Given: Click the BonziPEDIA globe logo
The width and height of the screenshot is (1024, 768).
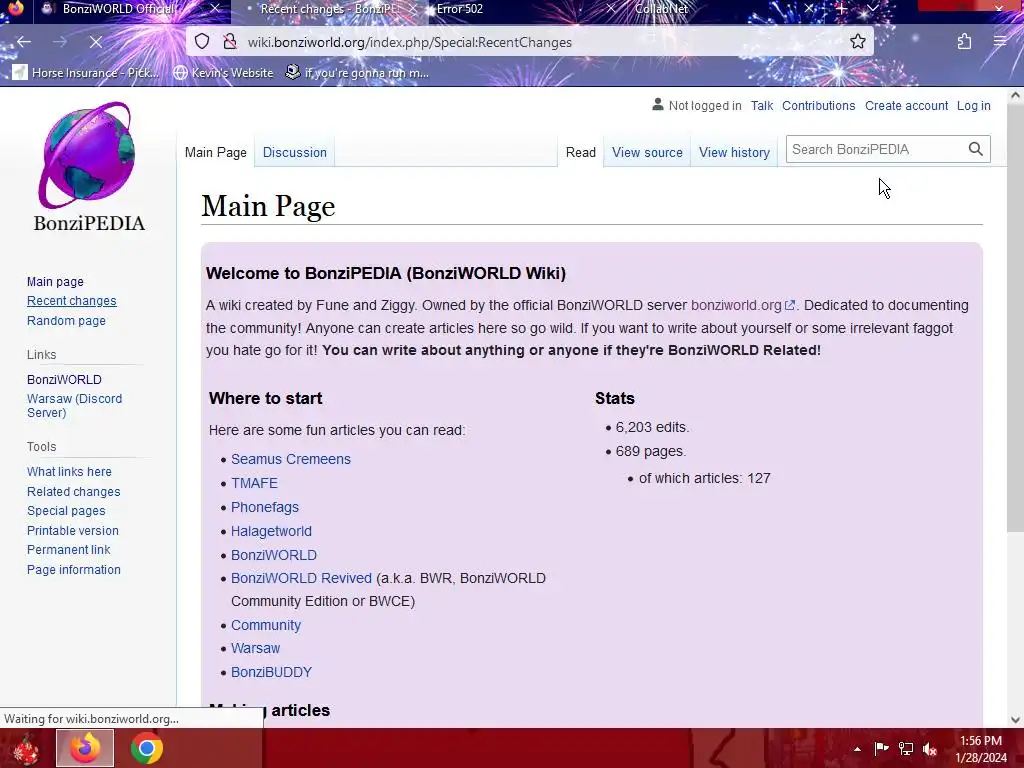Looking at the screenshot, I should (x=88, y=155).
